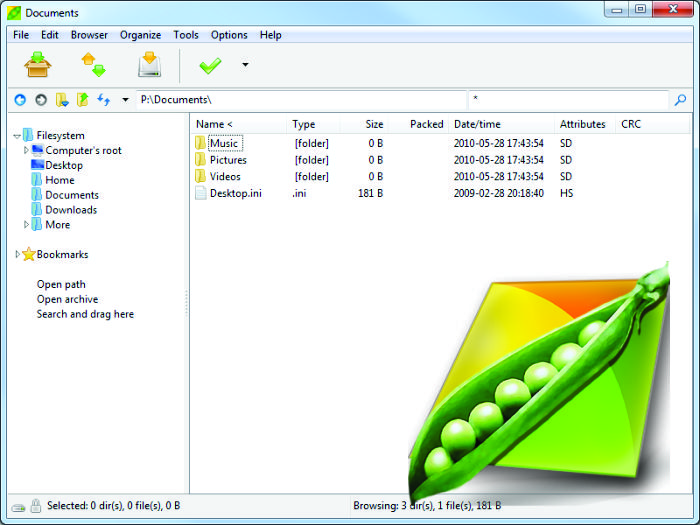This screenshot has width=700, height=525.
Task: Expand the Computer's root node
Action: tap(26, 150)
